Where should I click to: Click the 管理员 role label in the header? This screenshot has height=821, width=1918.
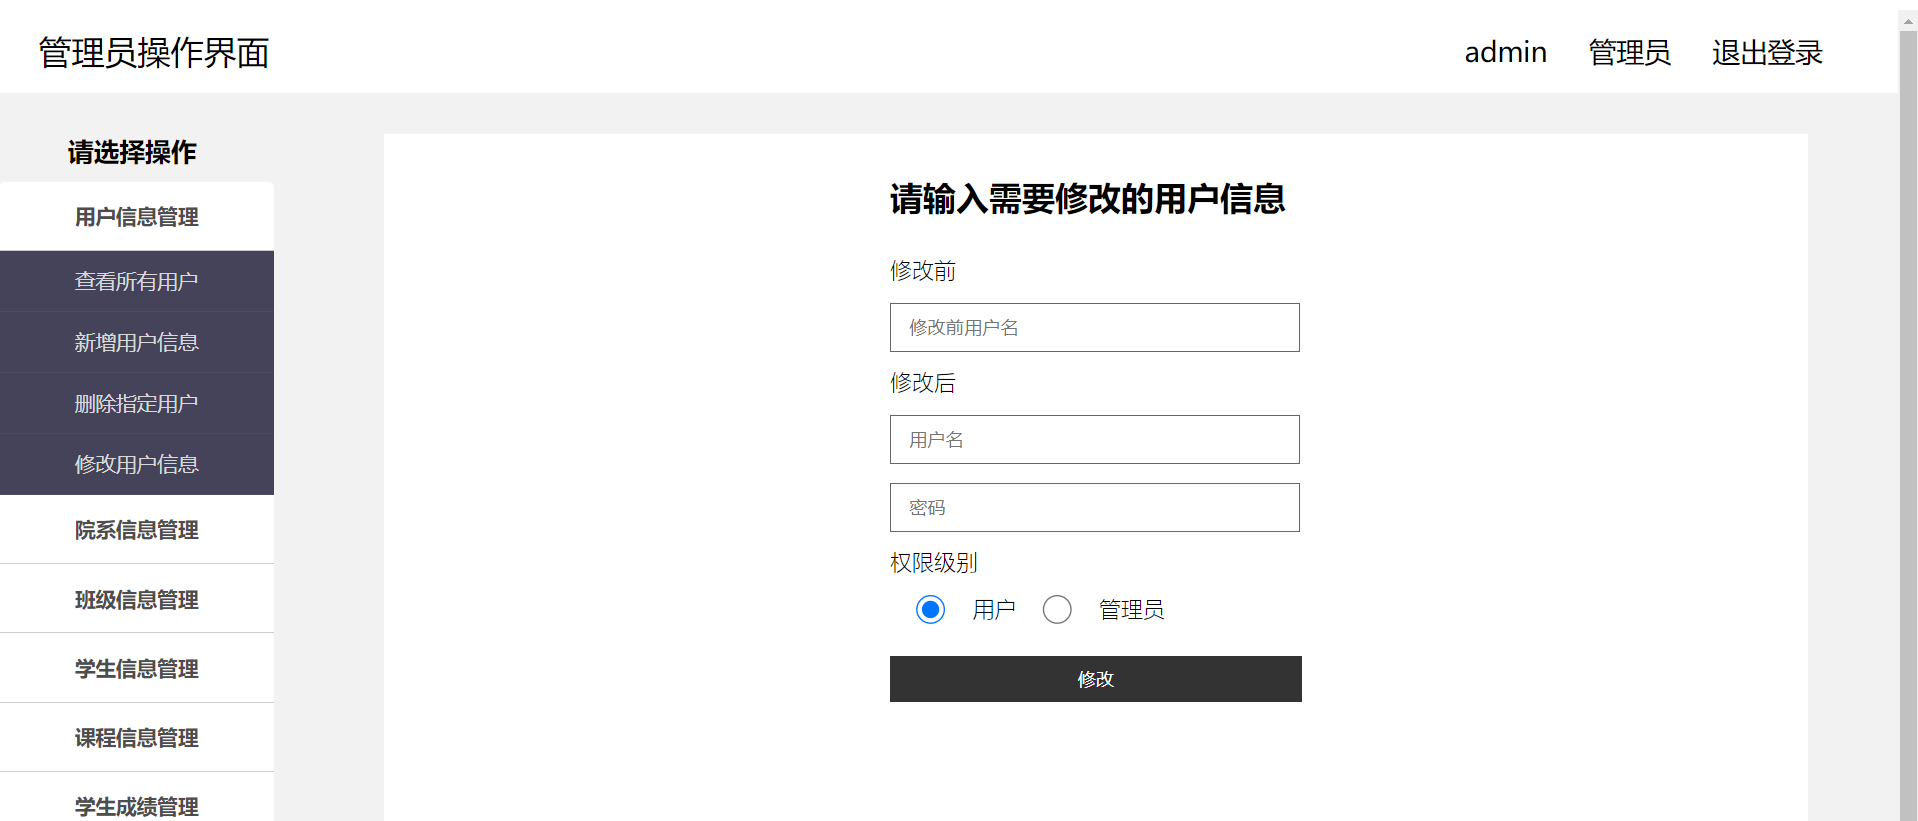point(1629,52)
